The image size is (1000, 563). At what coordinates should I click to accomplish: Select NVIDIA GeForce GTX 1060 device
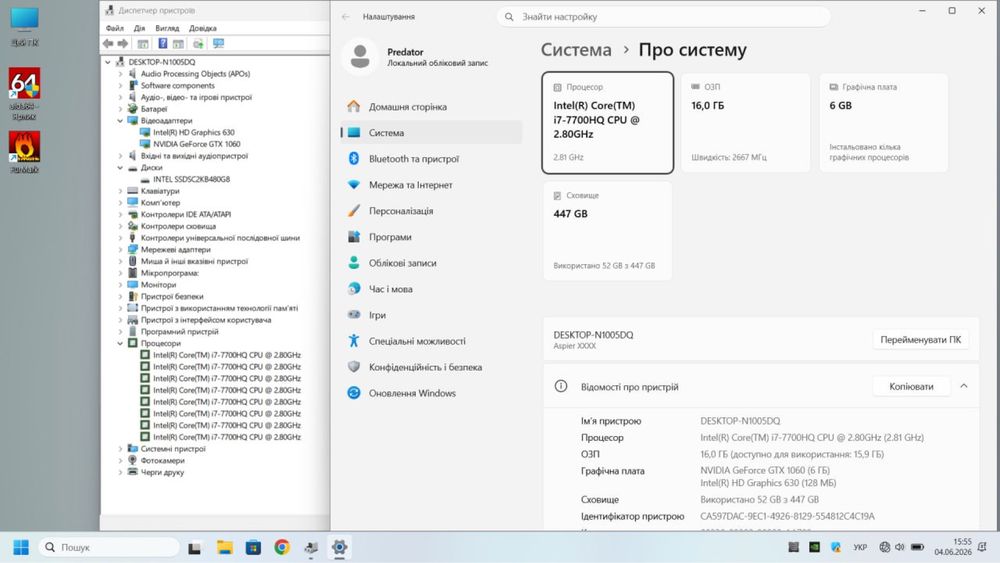pos(196,144)
